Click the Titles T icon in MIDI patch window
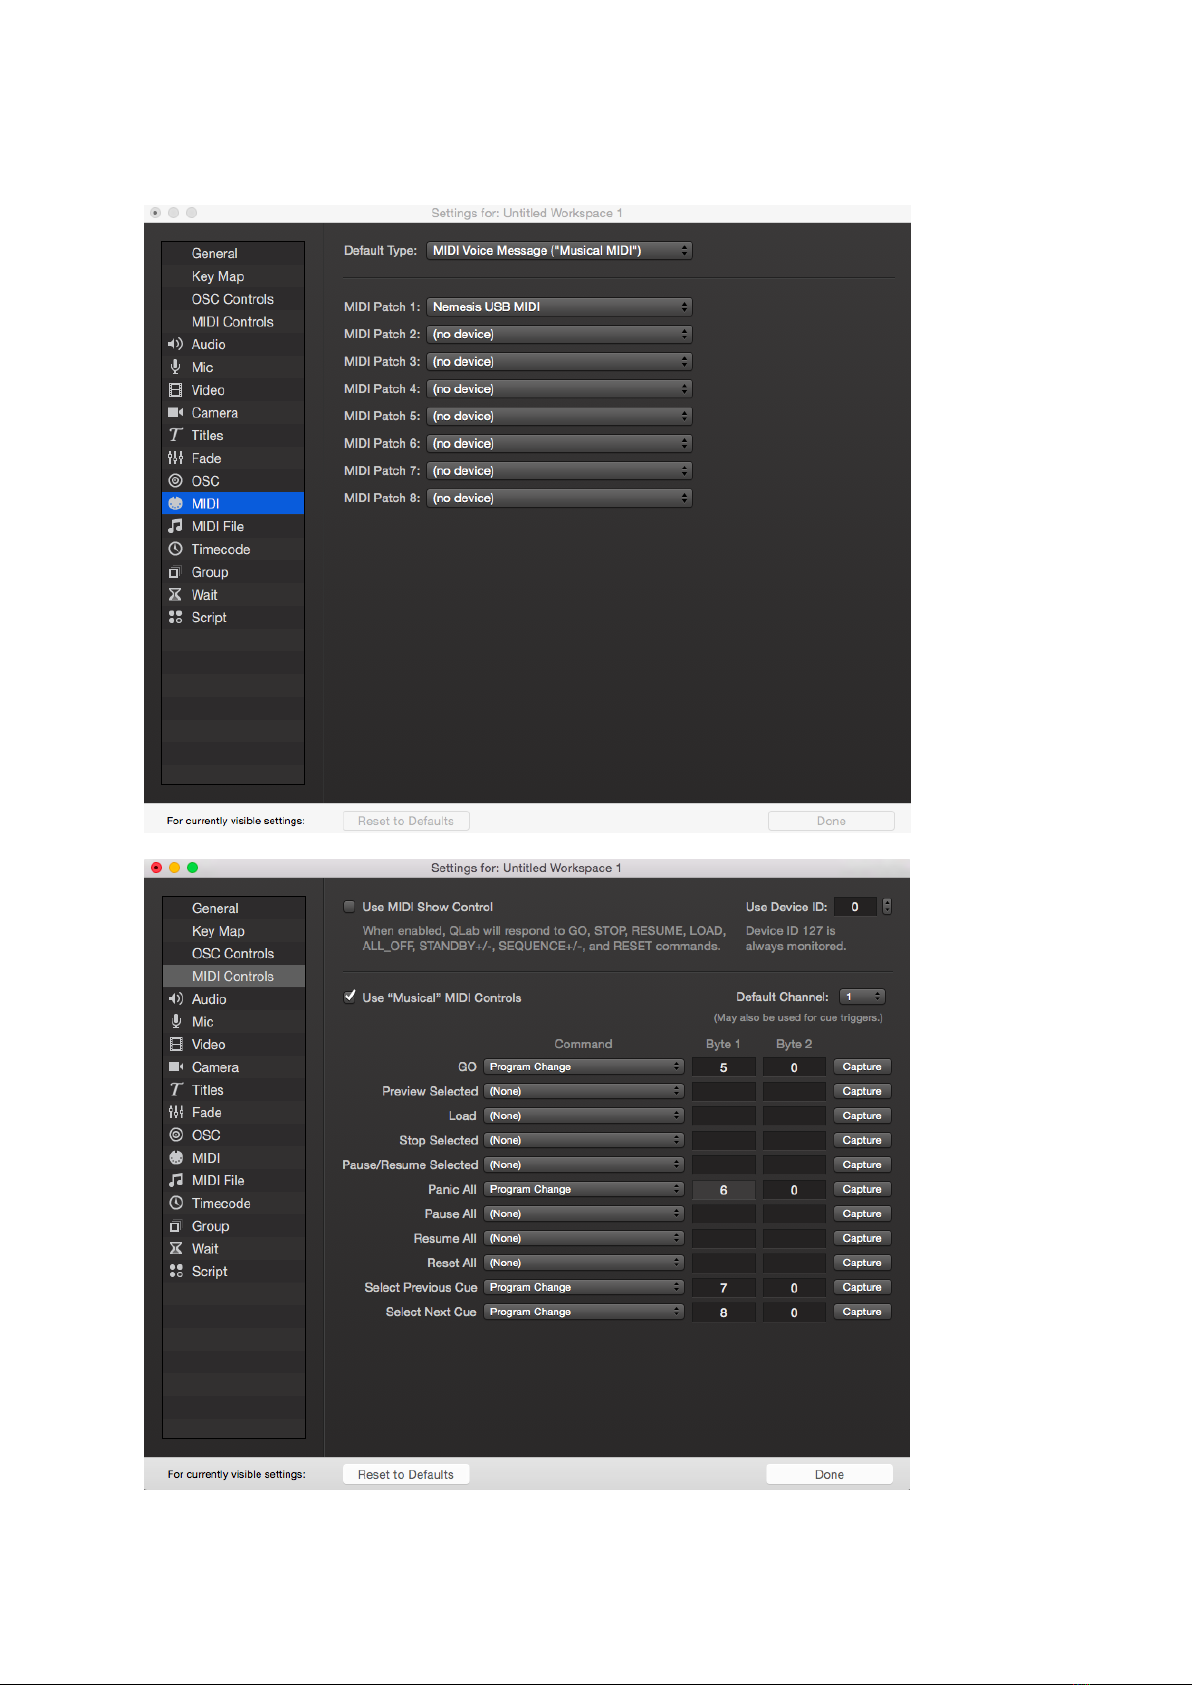The height and width of the screenshot is (1685, 1192). pos(175,435)
